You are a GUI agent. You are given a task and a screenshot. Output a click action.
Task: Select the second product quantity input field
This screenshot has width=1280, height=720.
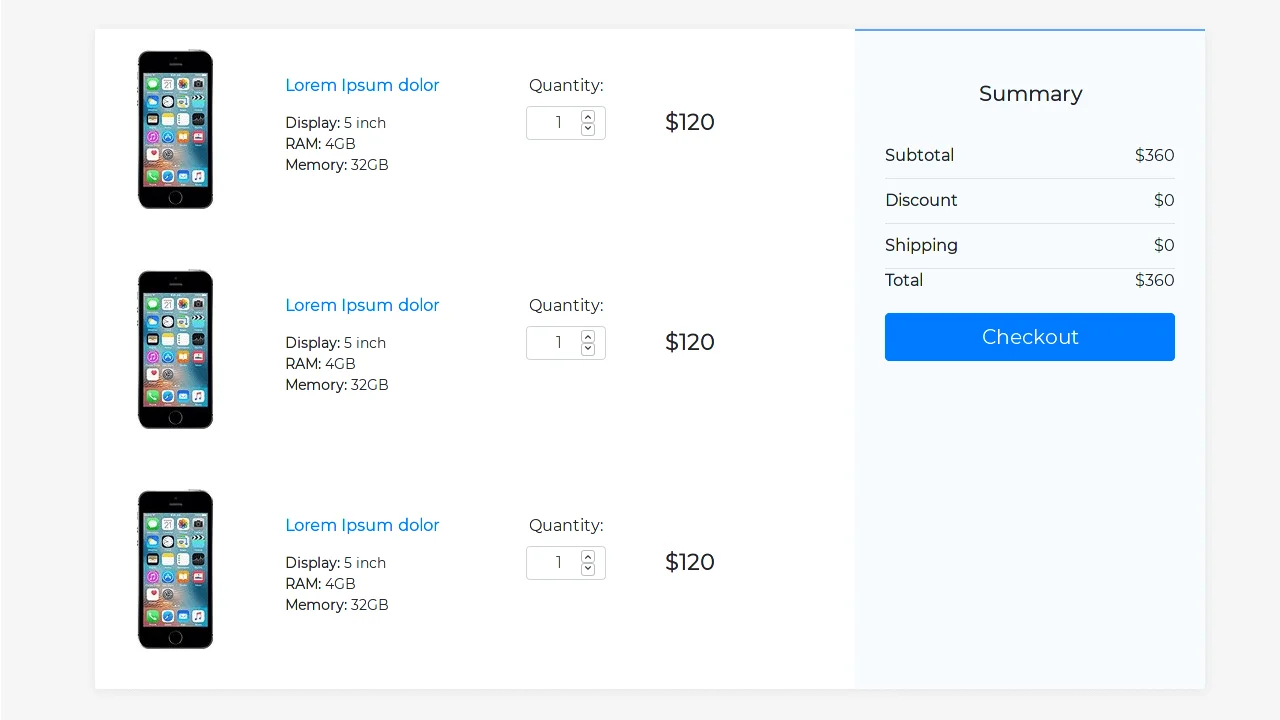[556, 342]
